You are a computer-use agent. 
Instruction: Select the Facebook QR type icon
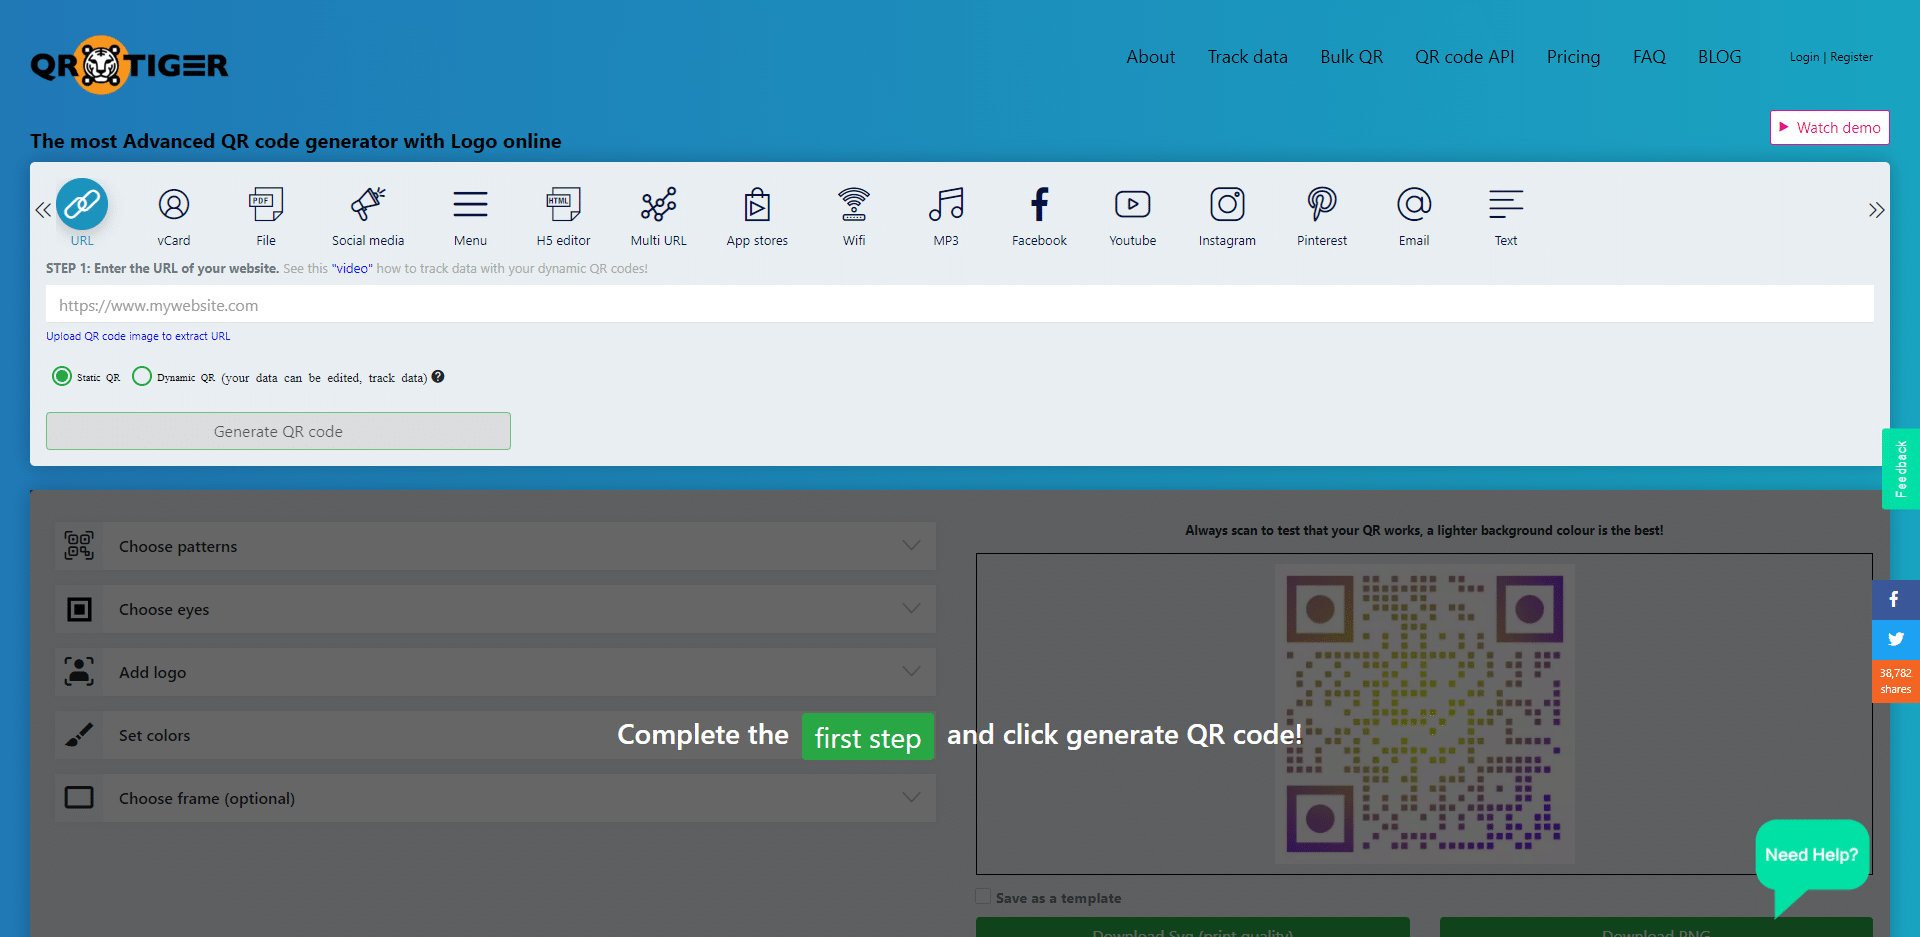click(x=1040, y=204)
